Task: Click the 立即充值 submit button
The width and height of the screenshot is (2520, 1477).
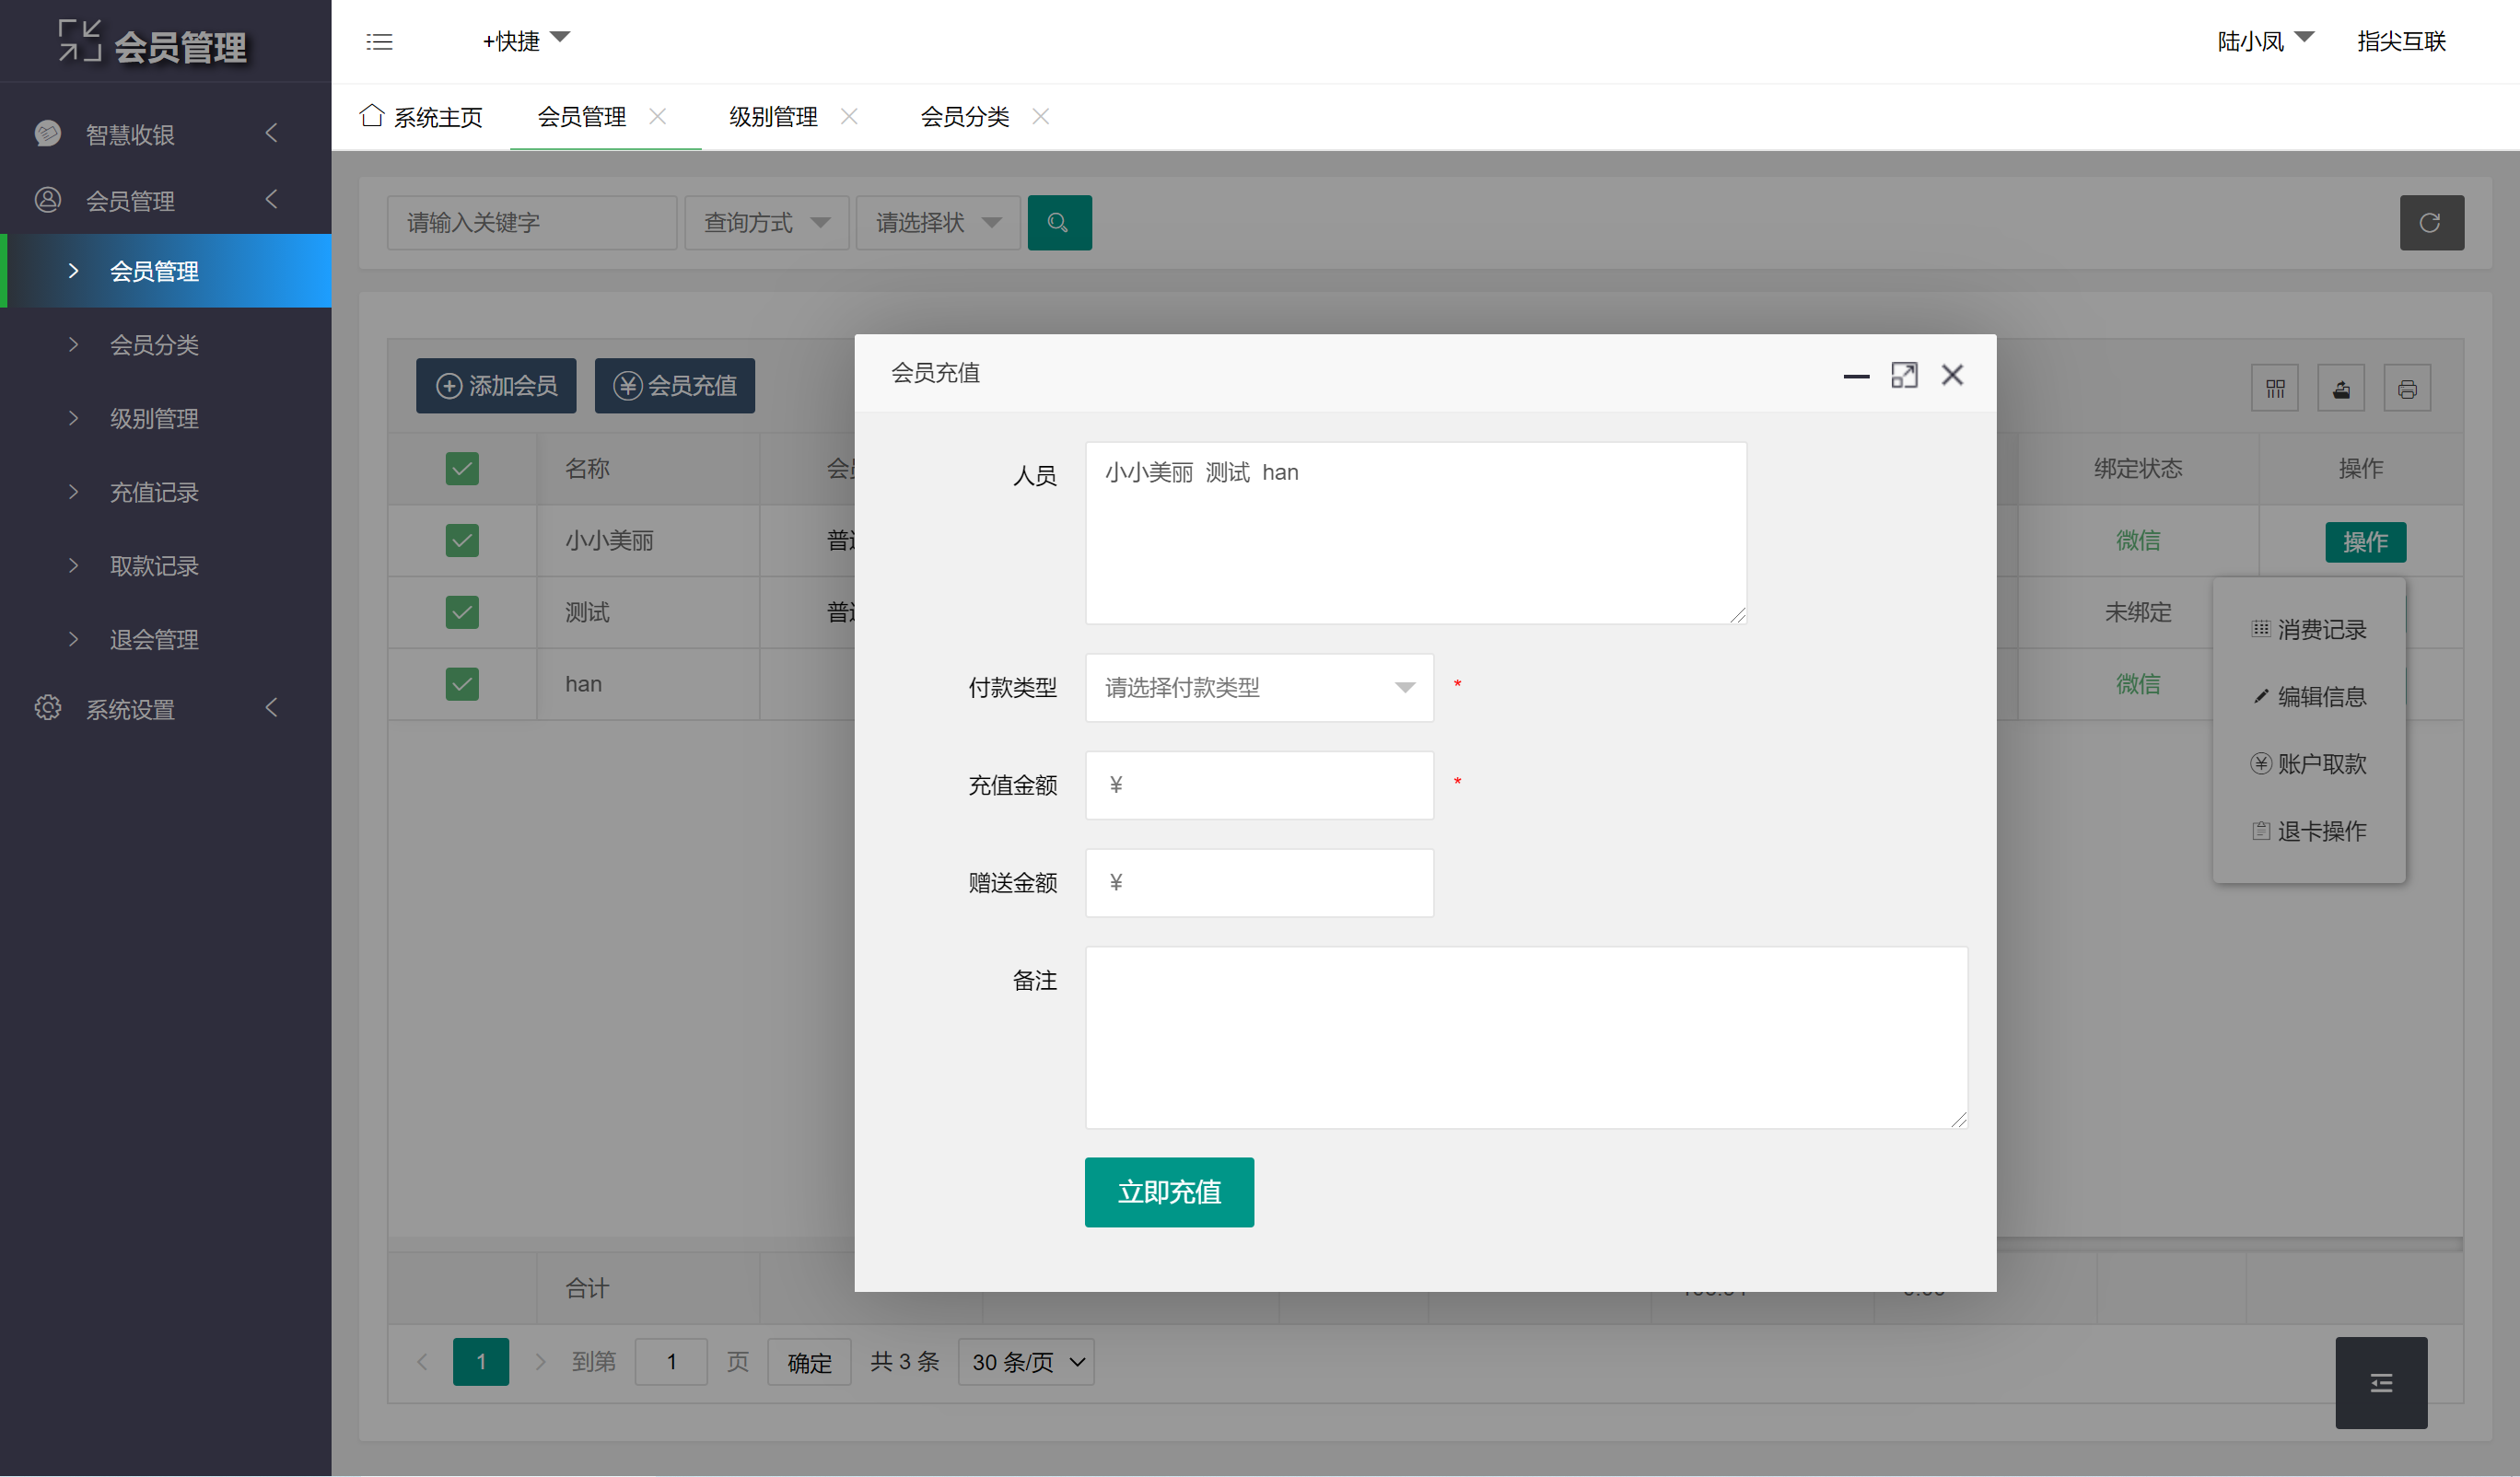Action: pos(1169,1191)
